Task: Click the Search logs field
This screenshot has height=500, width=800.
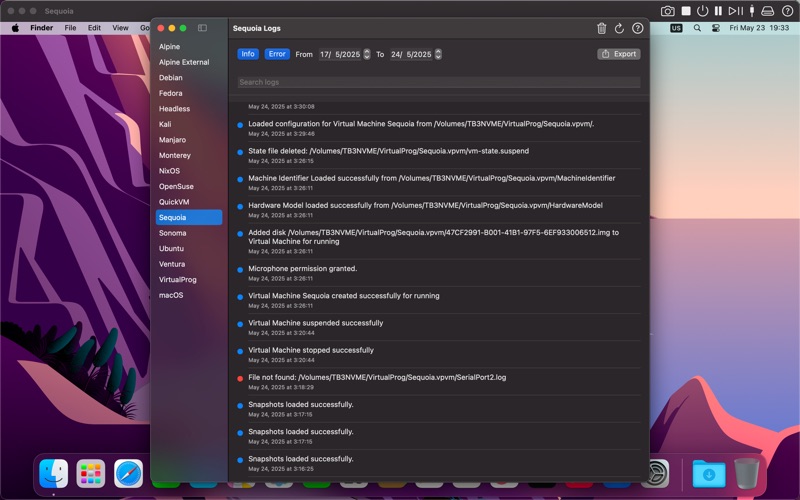Action: point(439,82)
